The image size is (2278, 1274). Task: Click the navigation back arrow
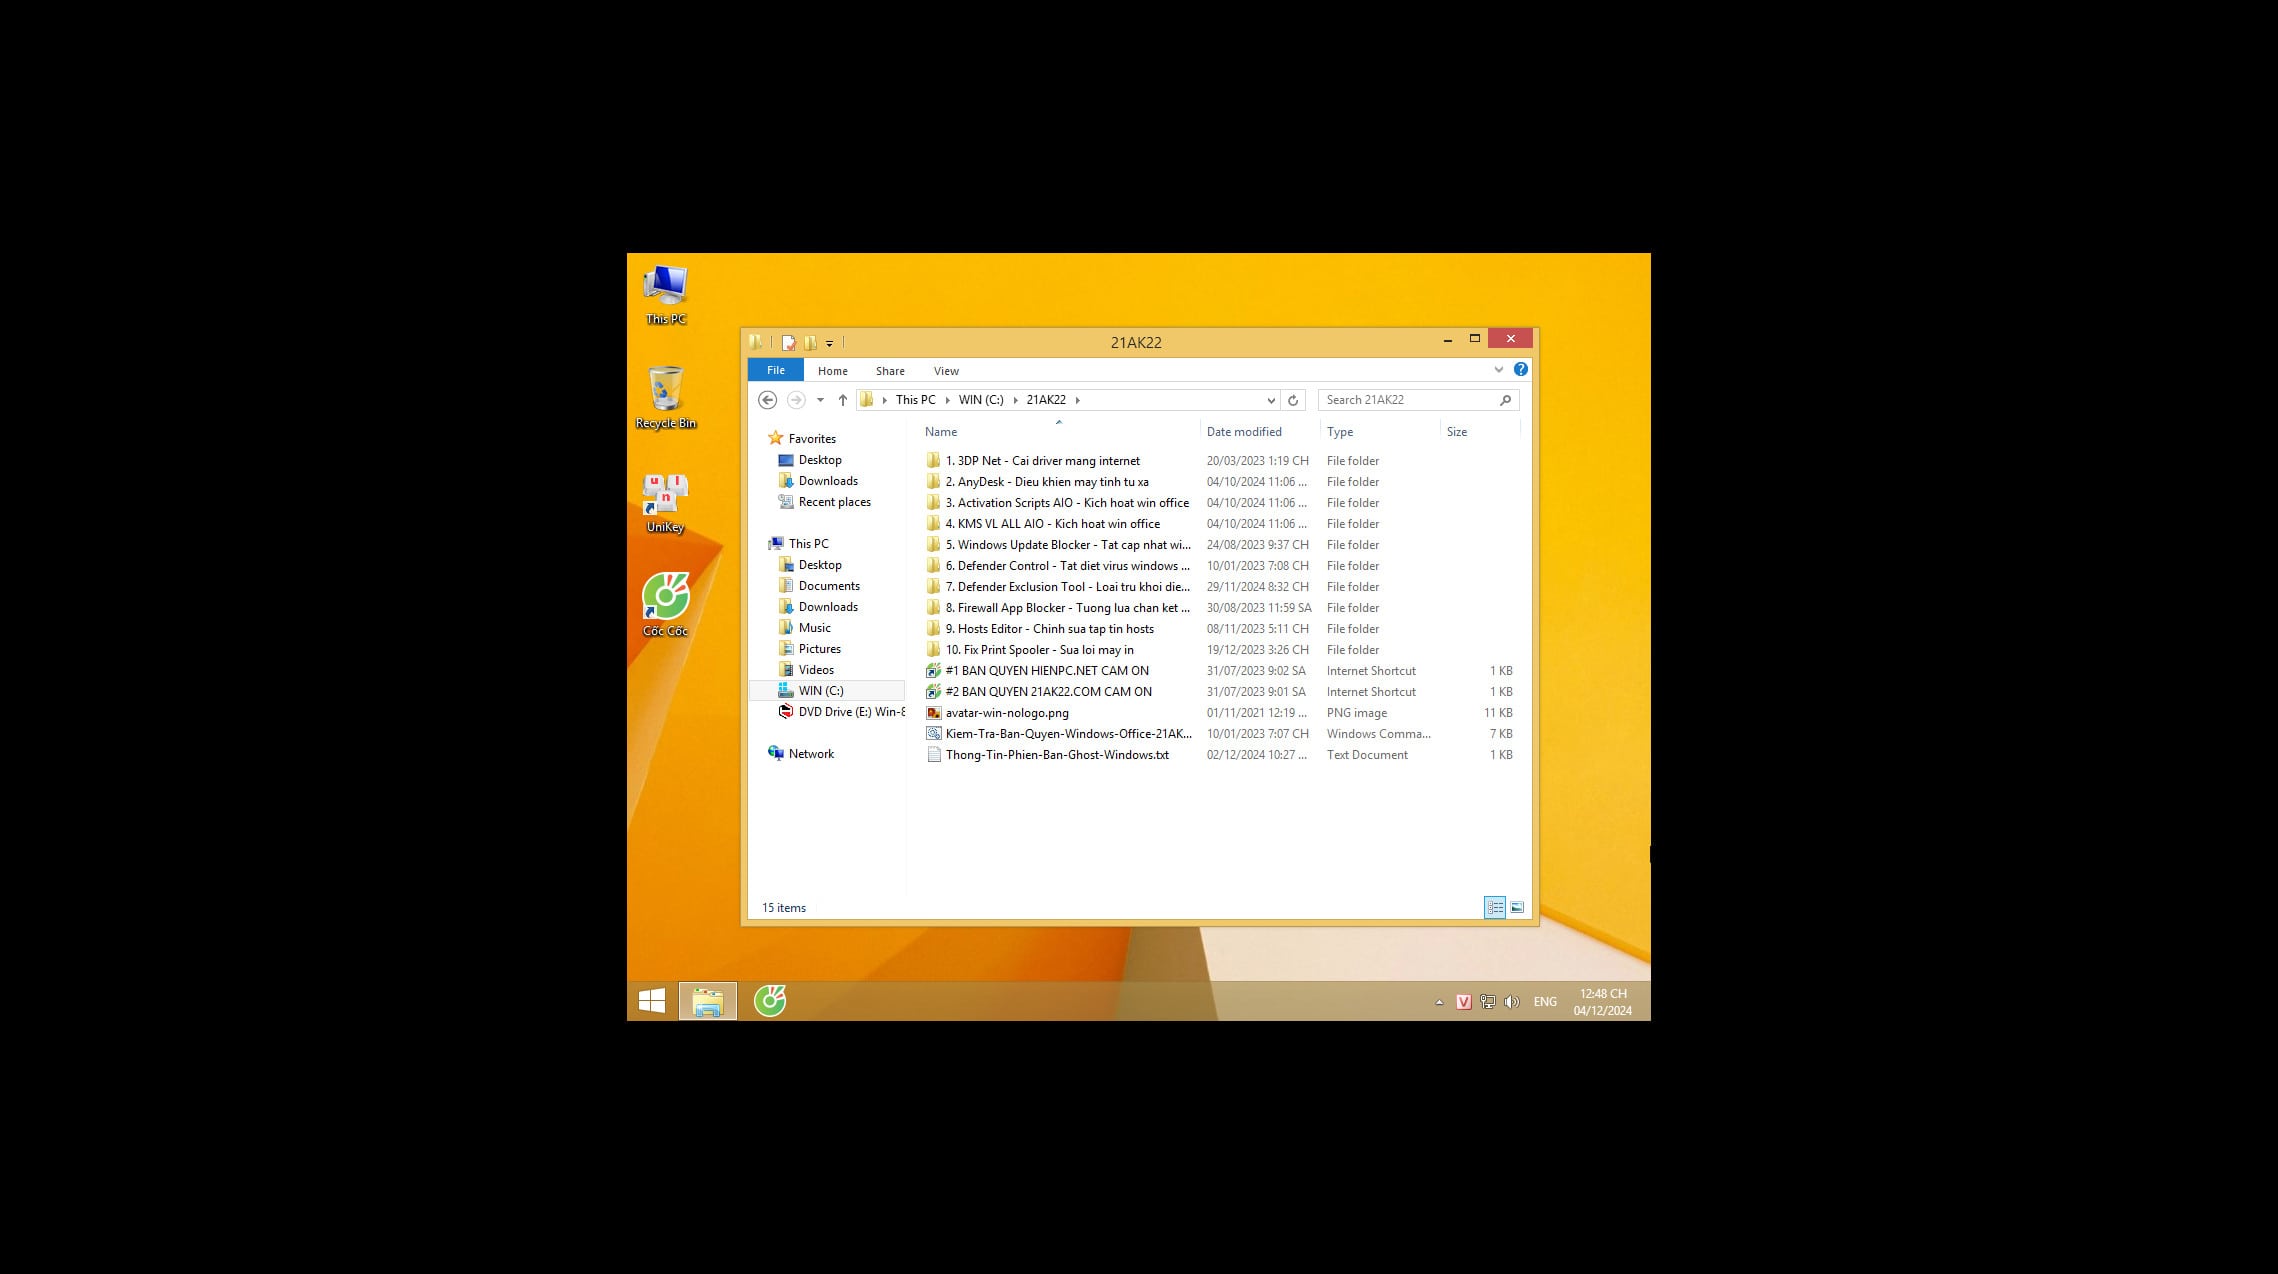point(765,399)
